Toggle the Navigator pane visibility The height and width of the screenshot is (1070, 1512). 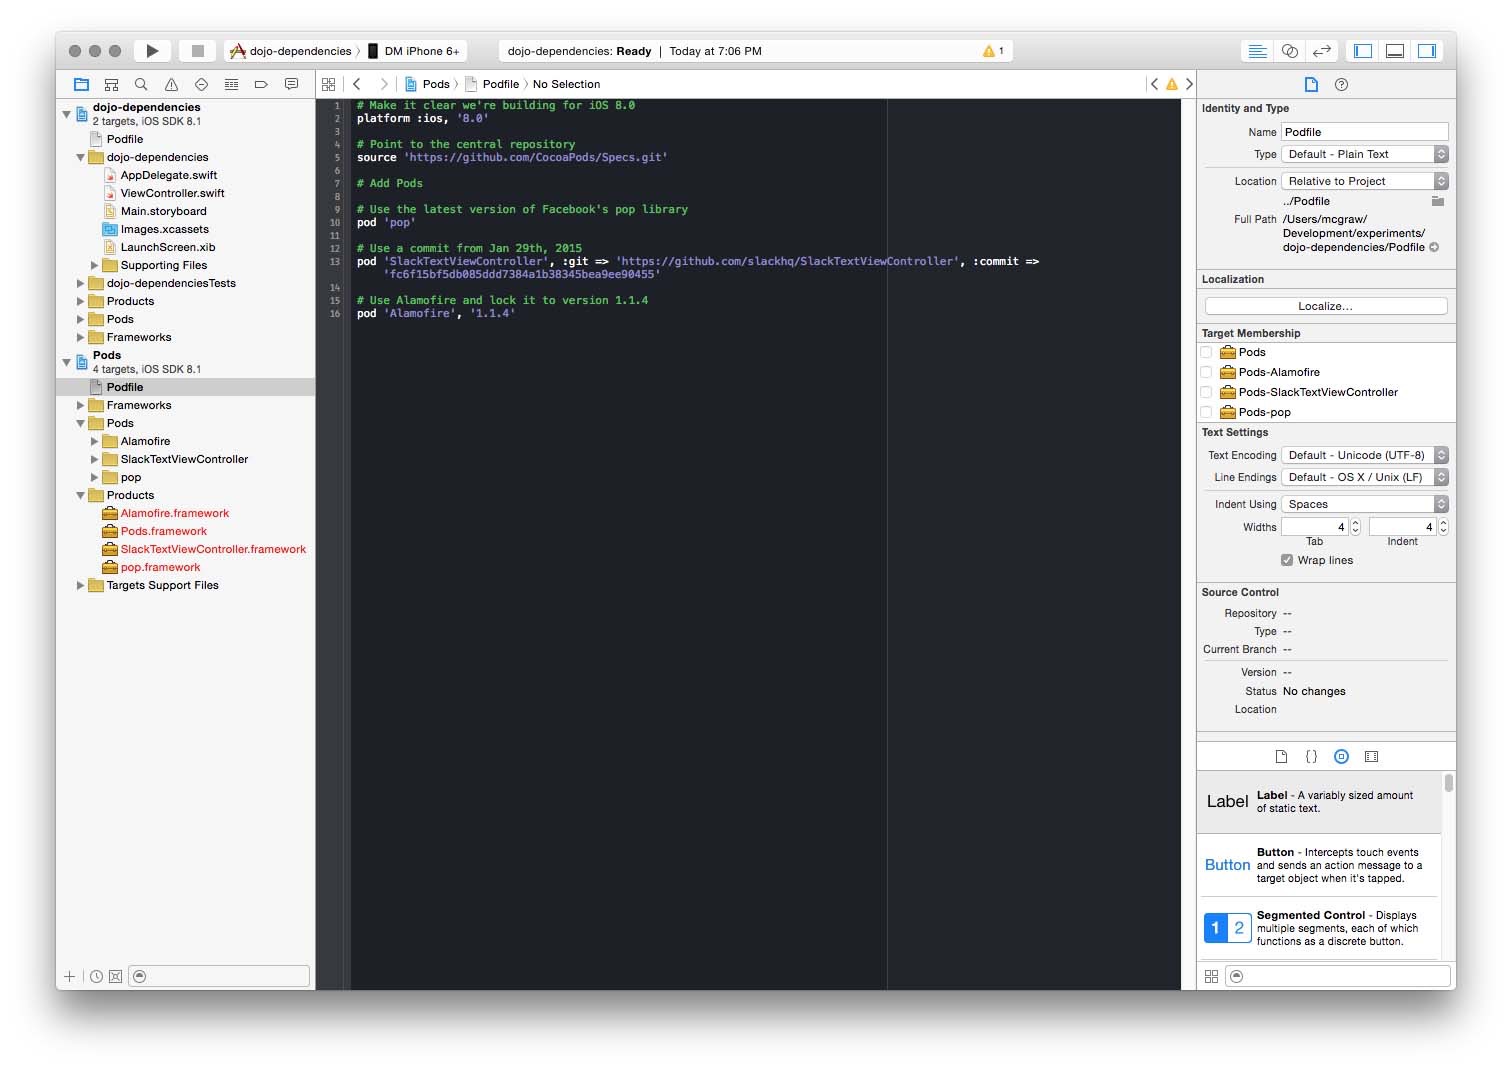(1363, 51)
